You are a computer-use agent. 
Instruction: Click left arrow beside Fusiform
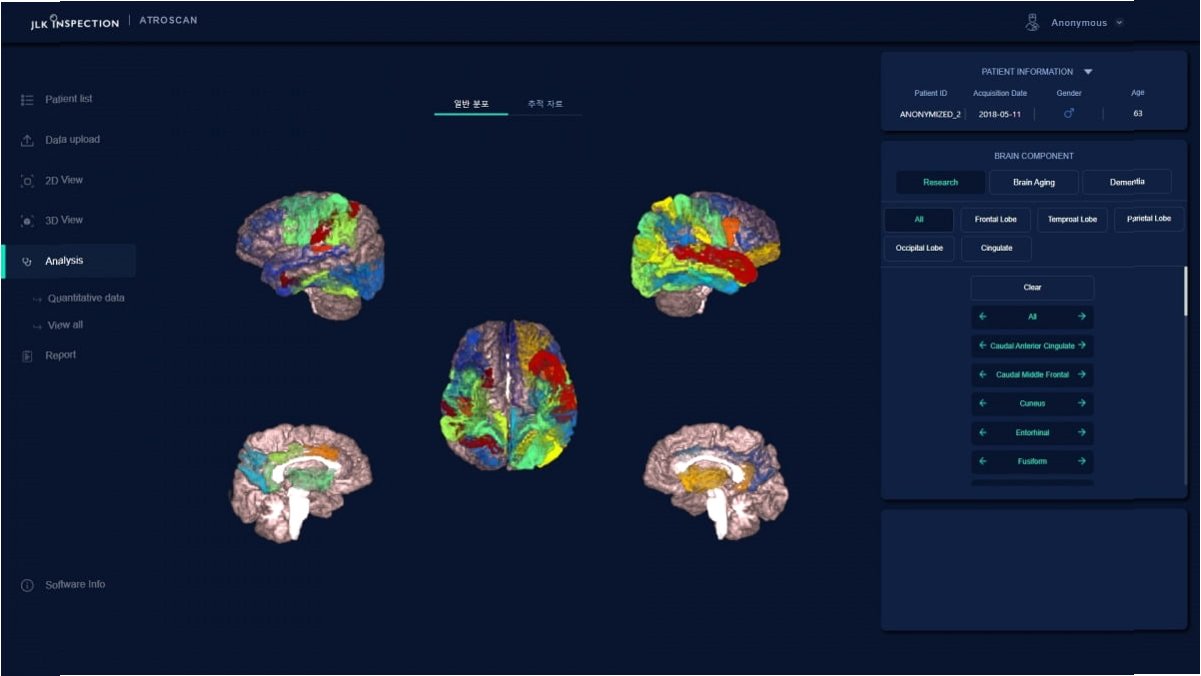(982, 462)
